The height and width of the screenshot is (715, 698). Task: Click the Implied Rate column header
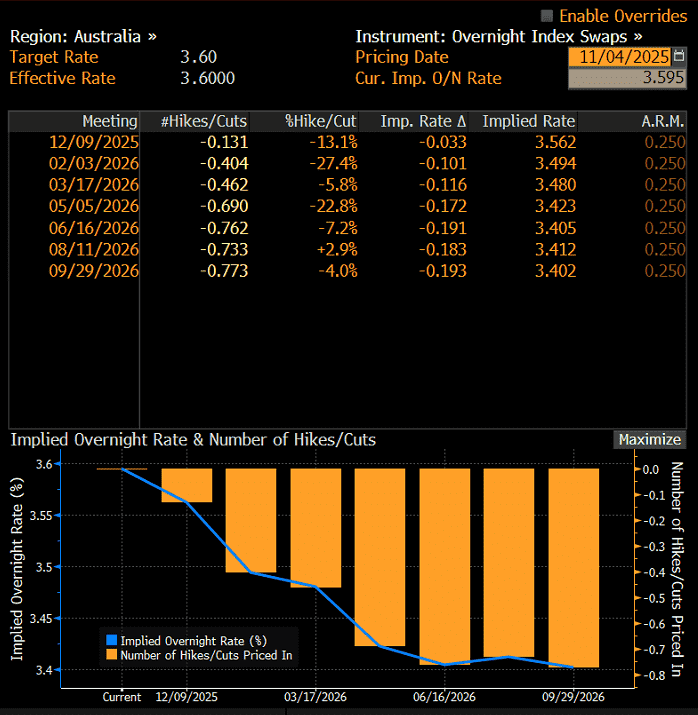point(528,121)
